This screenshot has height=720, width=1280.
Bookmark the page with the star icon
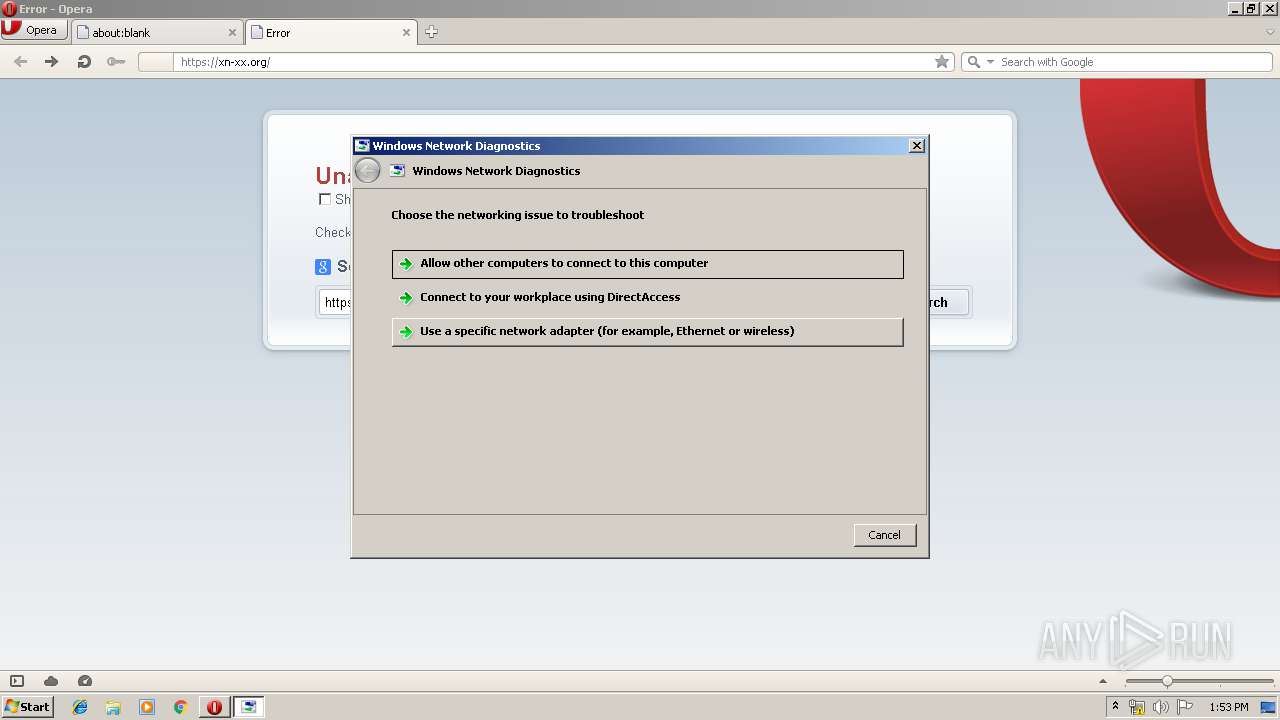point(942,62)
